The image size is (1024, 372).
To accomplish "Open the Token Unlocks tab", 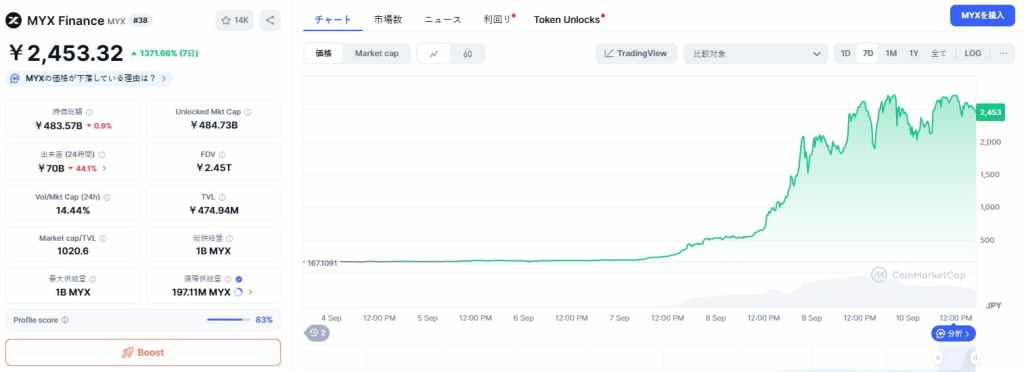I will [x=567, y=20].
